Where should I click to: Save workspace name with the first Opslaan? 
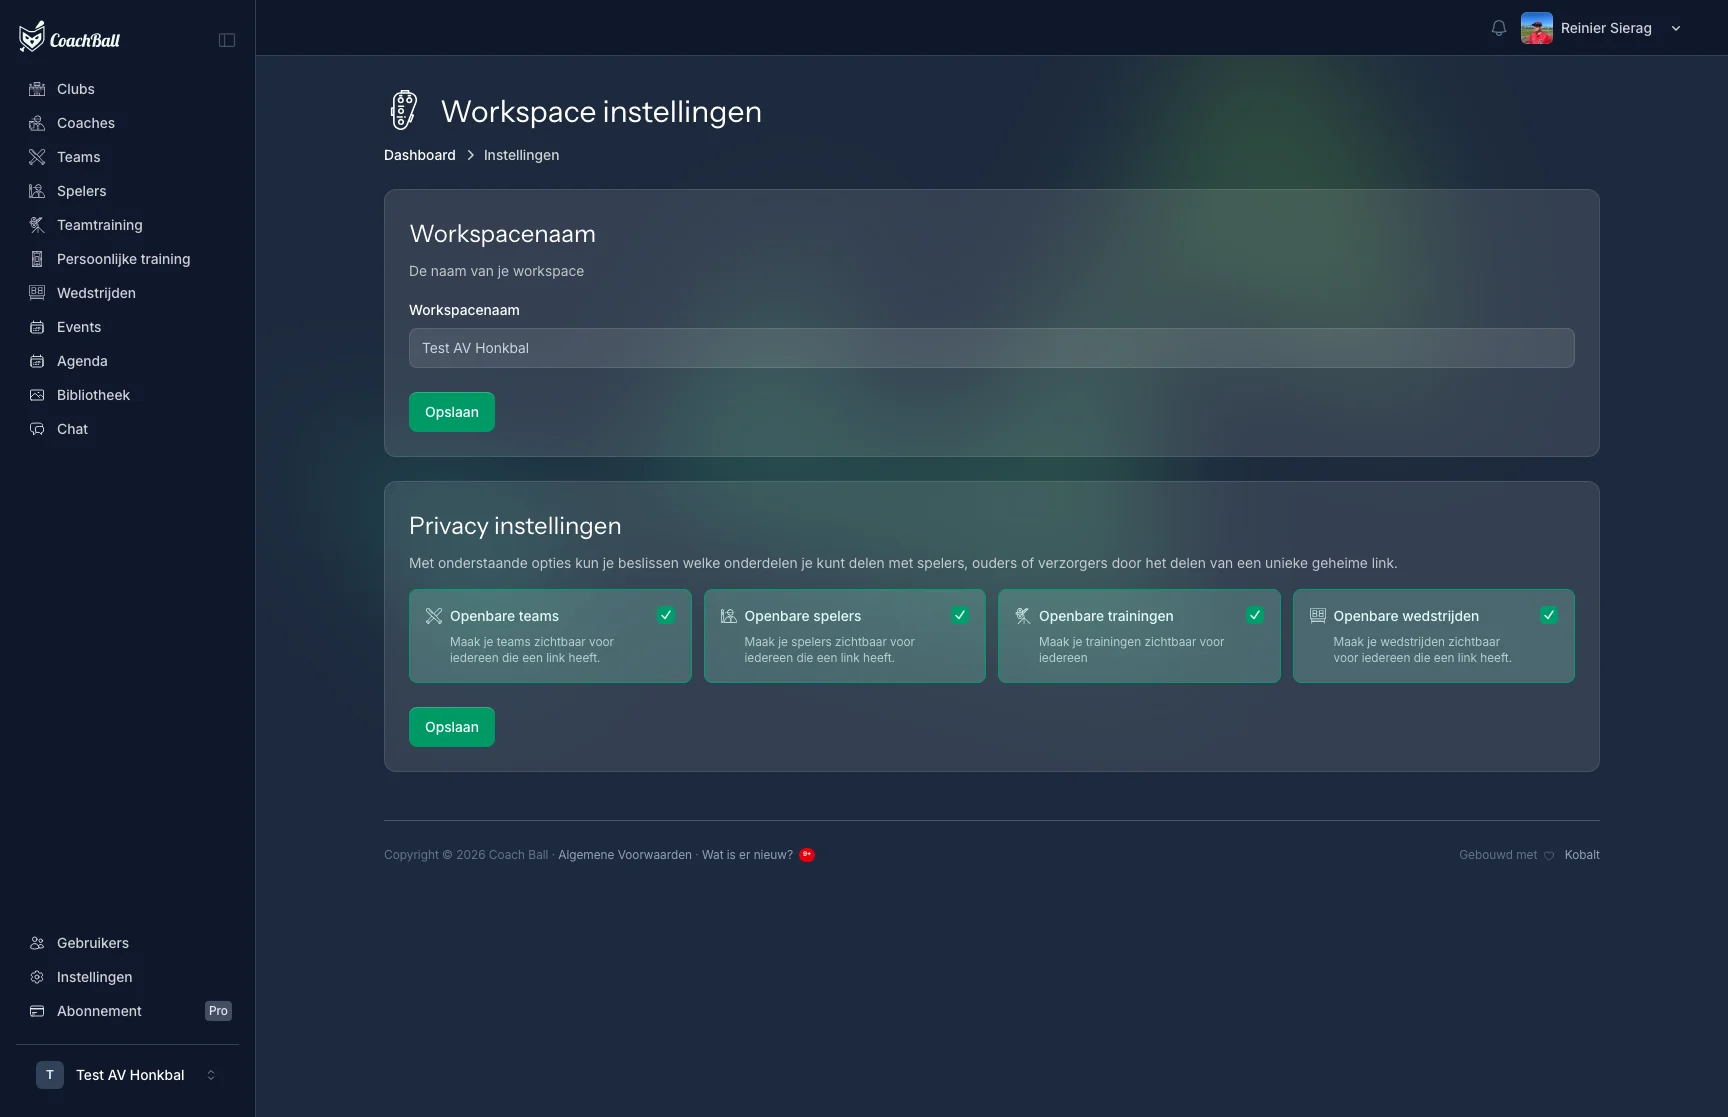(x=452, y=412)
